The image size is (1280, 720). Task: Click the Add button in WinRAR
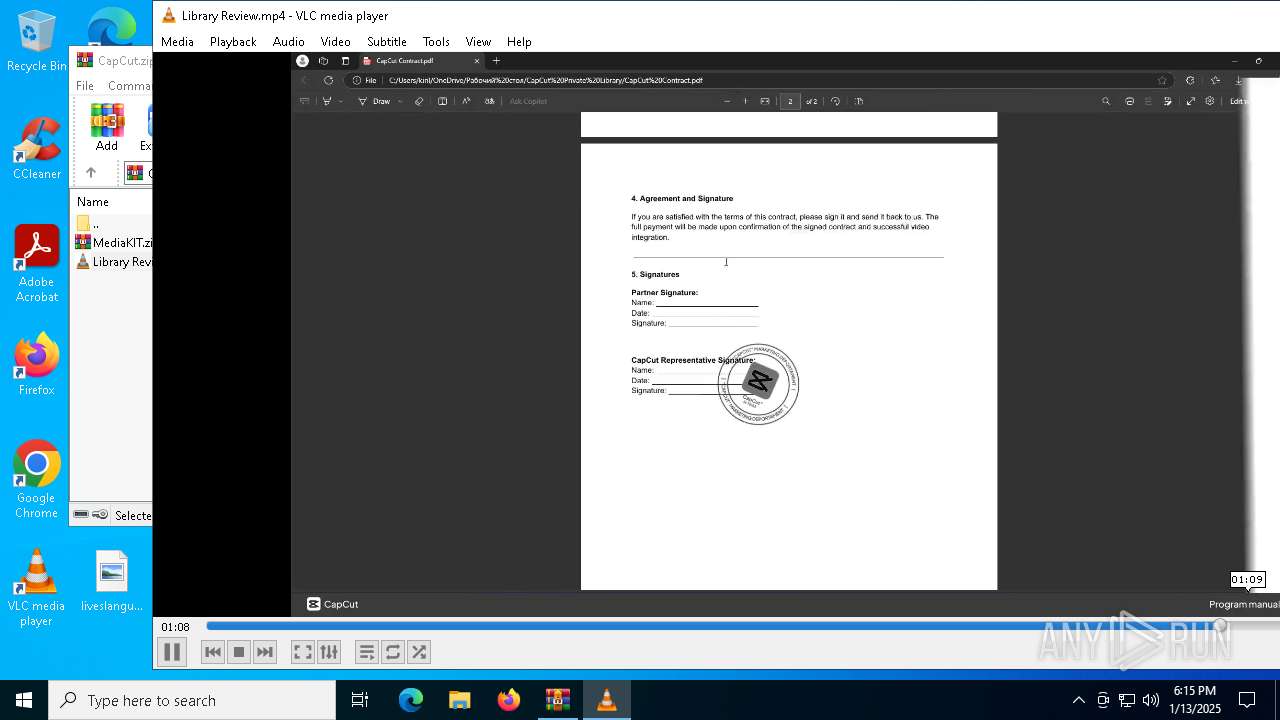107,127
